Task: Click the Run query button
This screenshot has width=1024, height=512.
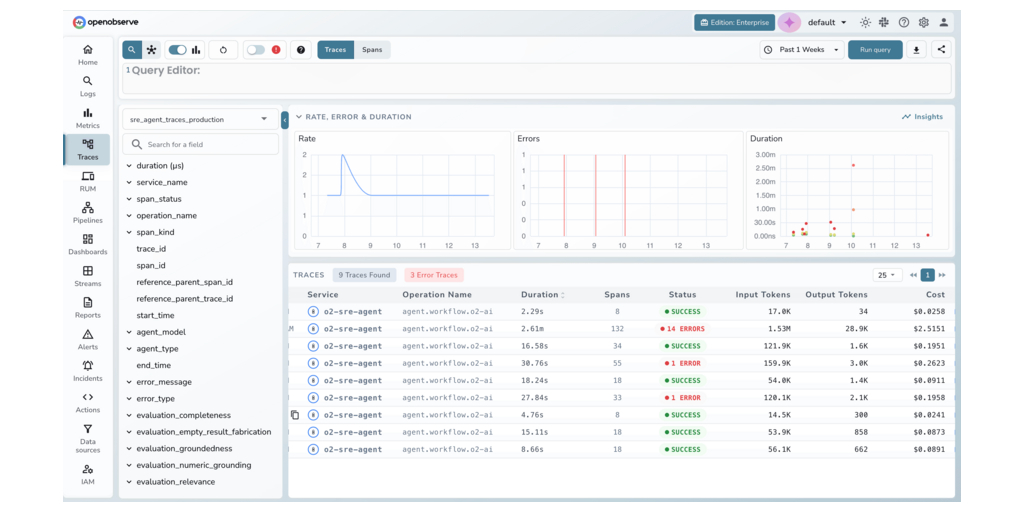Action: [875, 50]
